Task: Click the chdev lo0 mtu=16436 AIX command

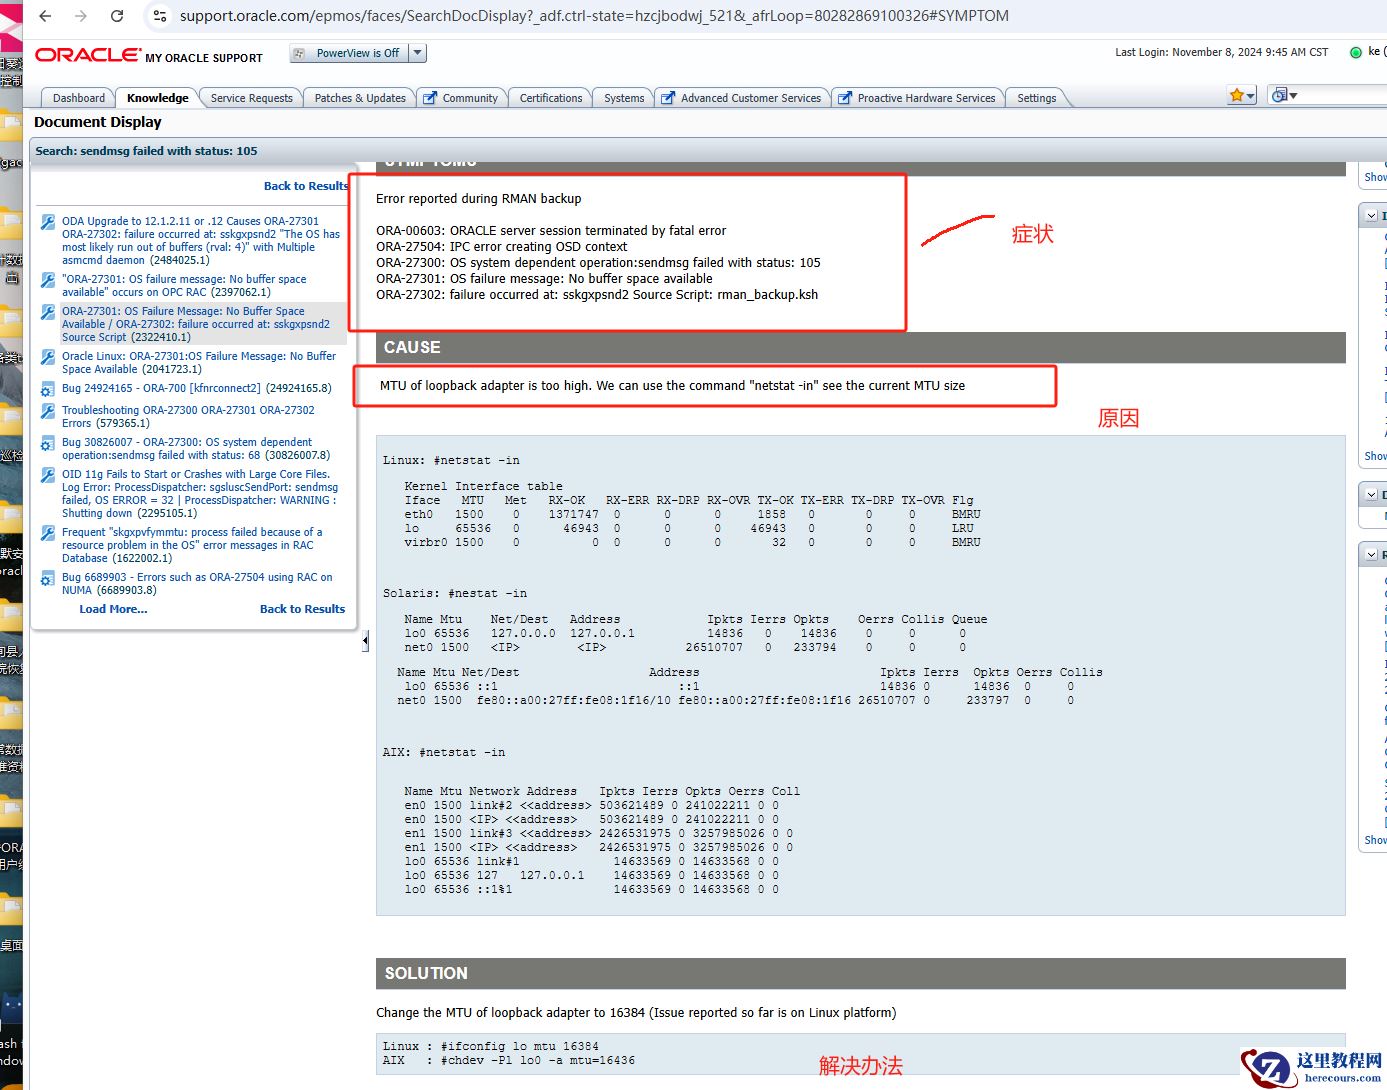Action: 538,1060
